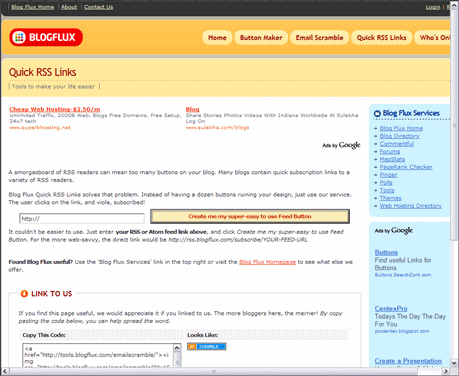Open www.superbhosting.net ad URL
459x376 pixels.
coord(40,127)
